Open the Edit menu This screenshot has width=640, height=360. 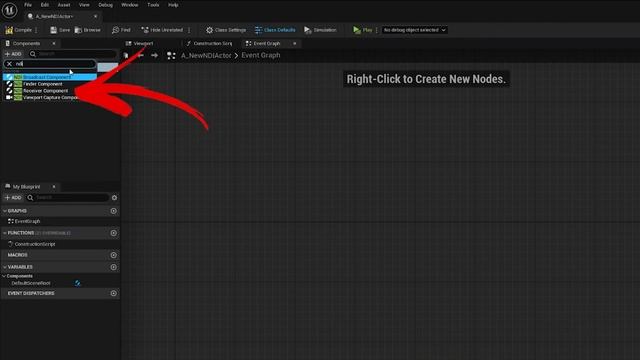[x=45, y=5]
